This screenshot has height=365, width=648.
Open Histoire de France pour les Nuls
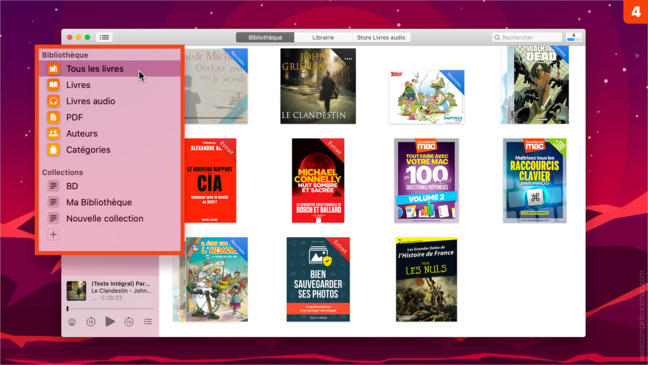click(426, 279)
